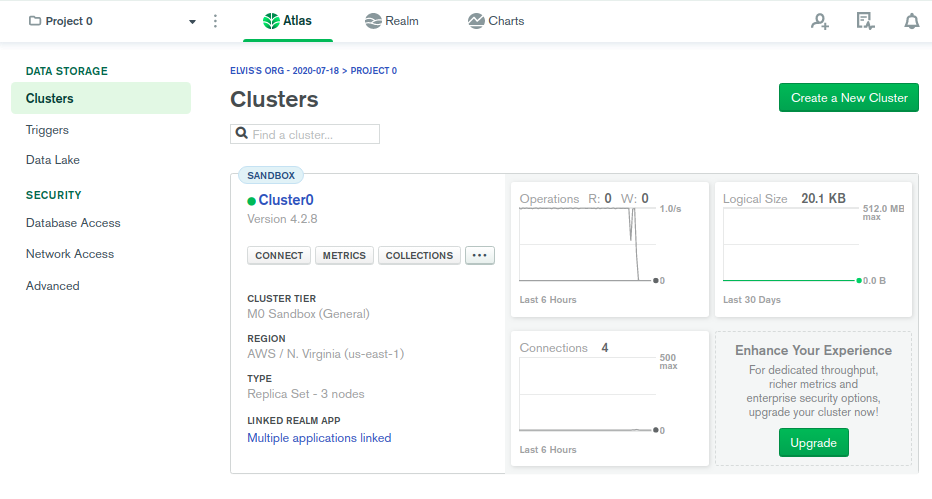The image size is (932, 499).
Task: Open the Cluster0 more options button
Action: [480, 255]
